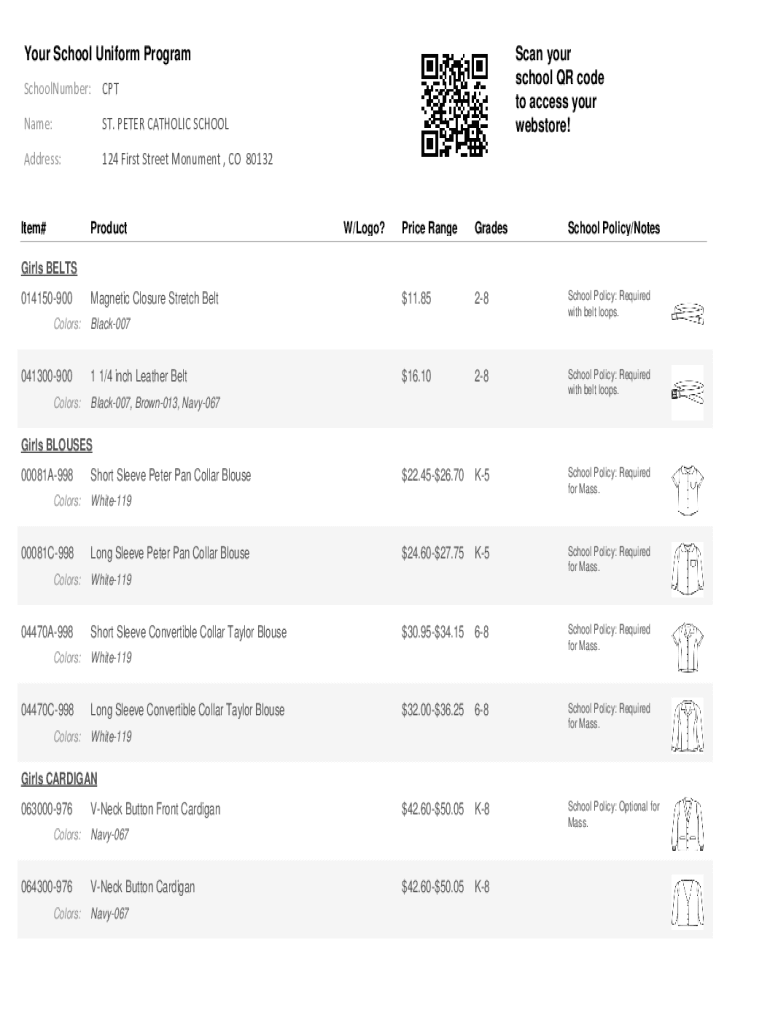Viewport: 770px width, 1024px height.
Task: Select the Girls BLOUSES section heading
Action: [x=57, y=445]
